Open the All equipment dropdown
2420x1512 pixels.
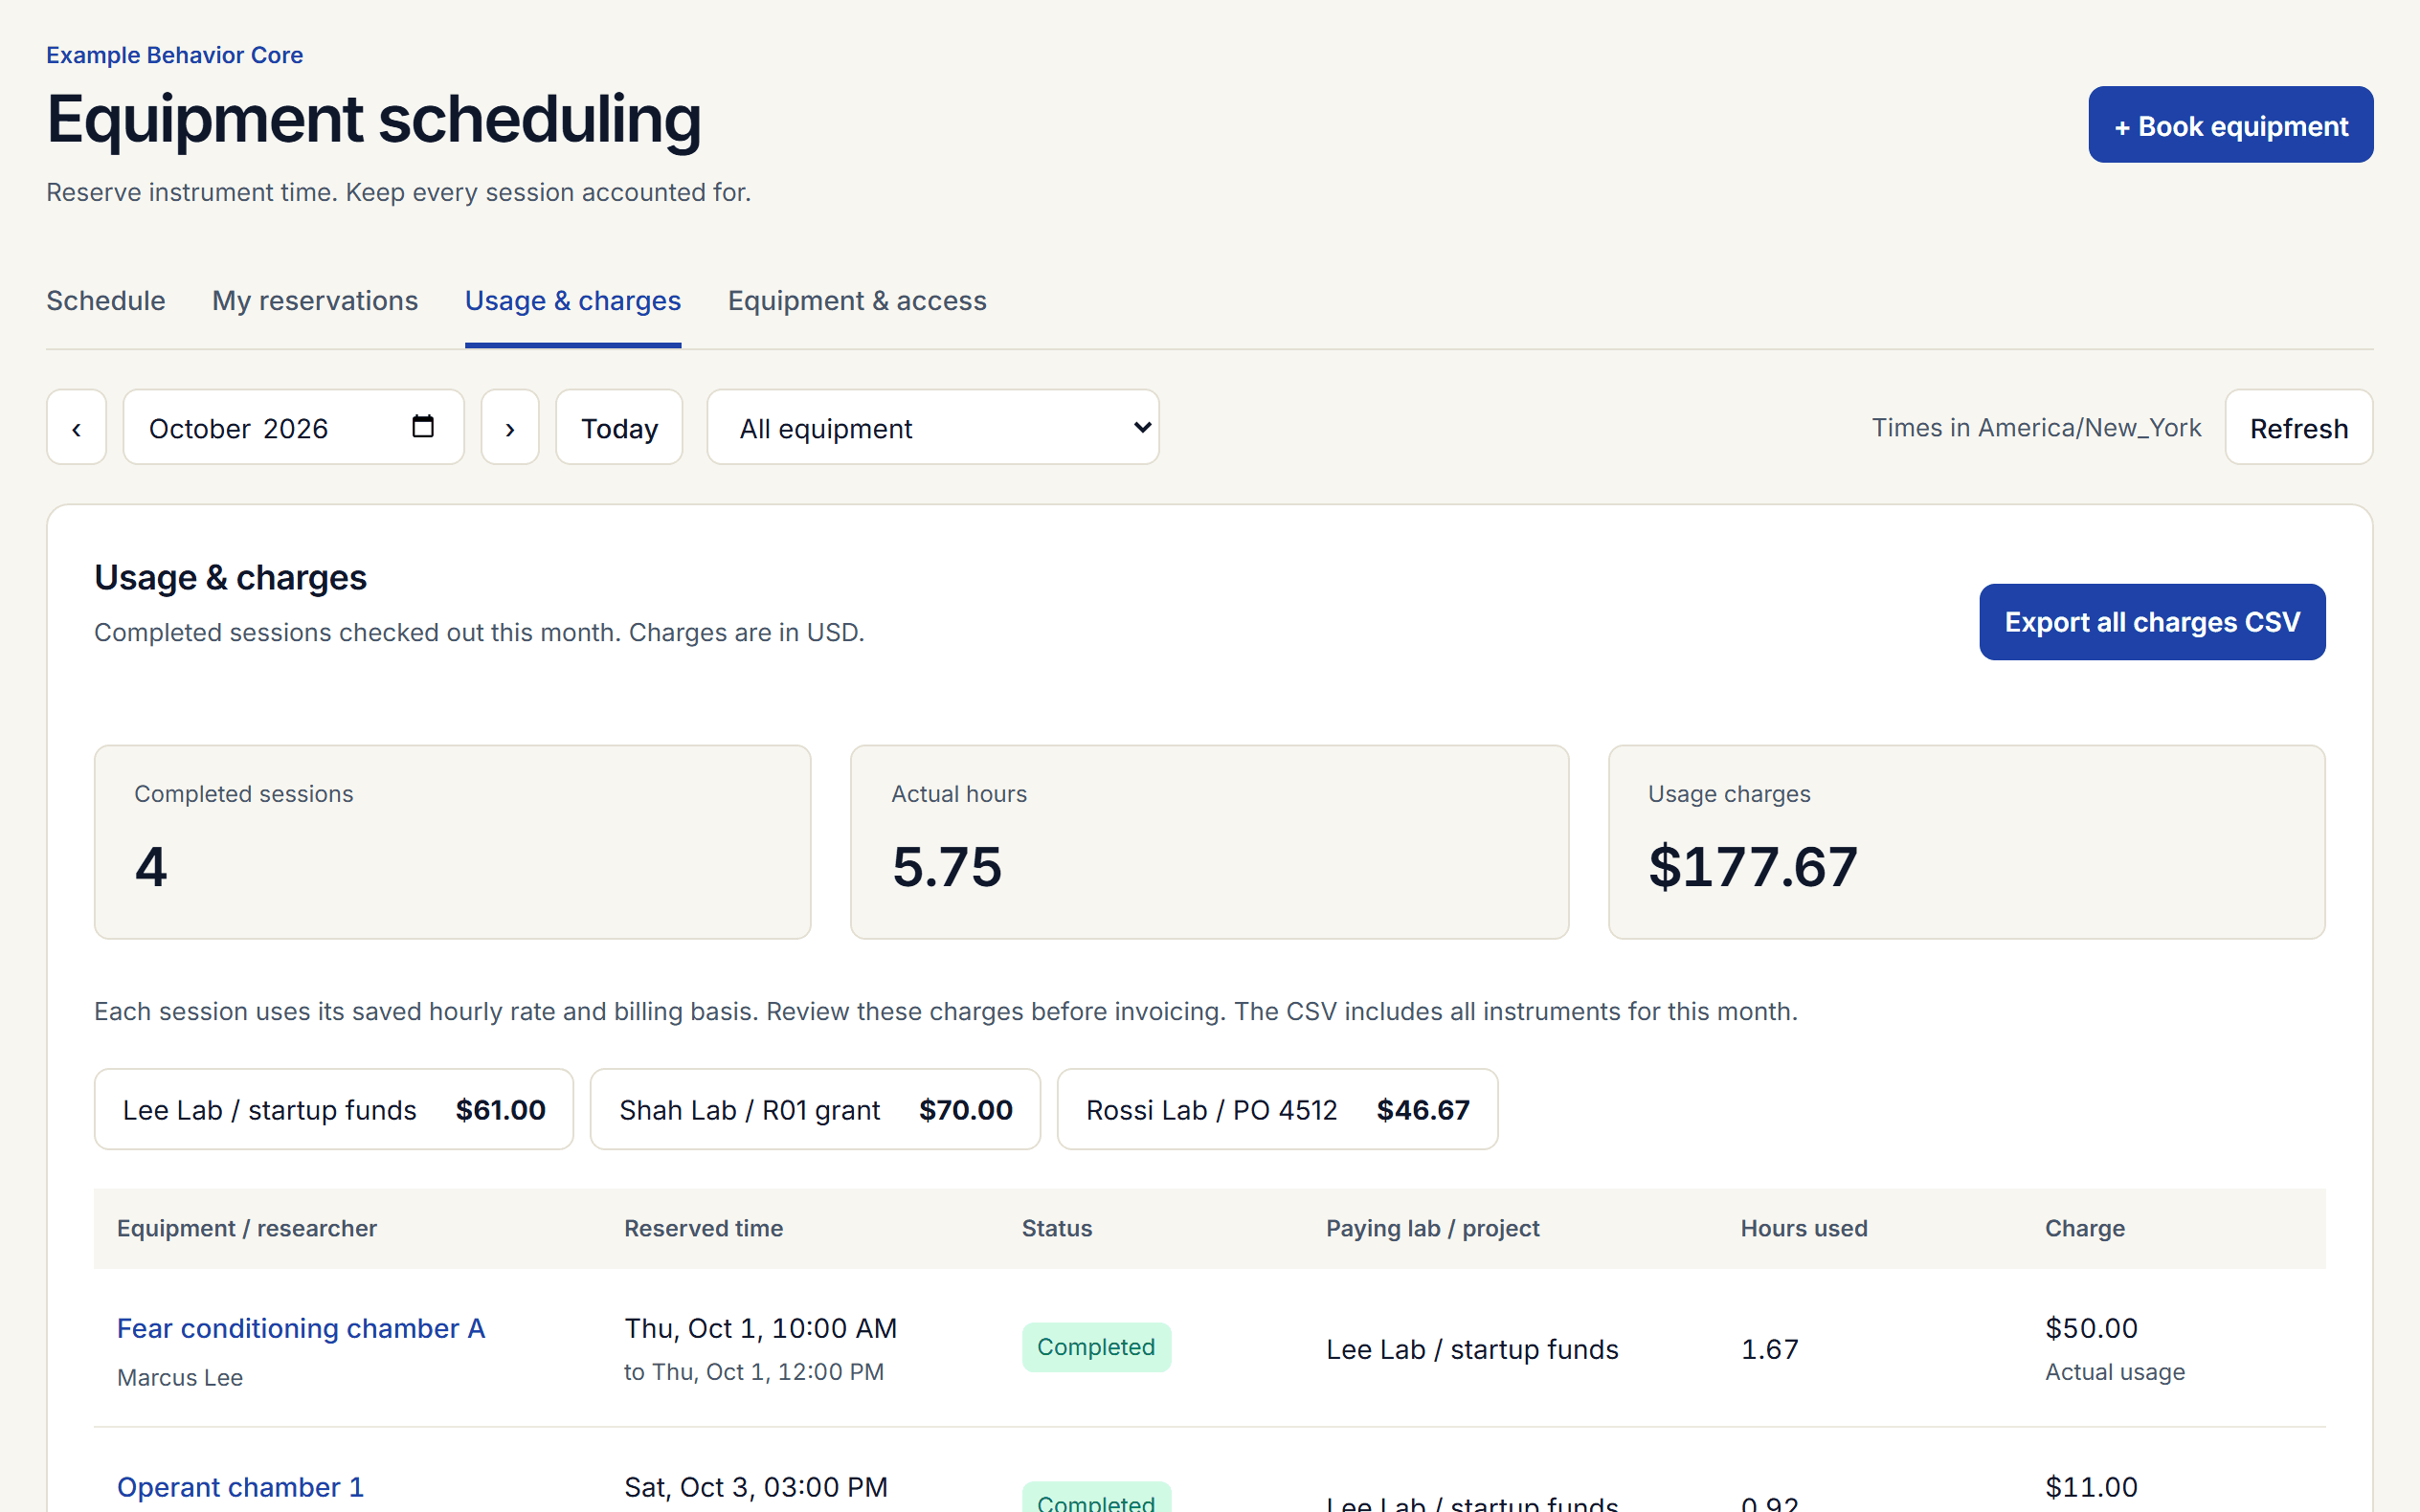pos(932,427)
